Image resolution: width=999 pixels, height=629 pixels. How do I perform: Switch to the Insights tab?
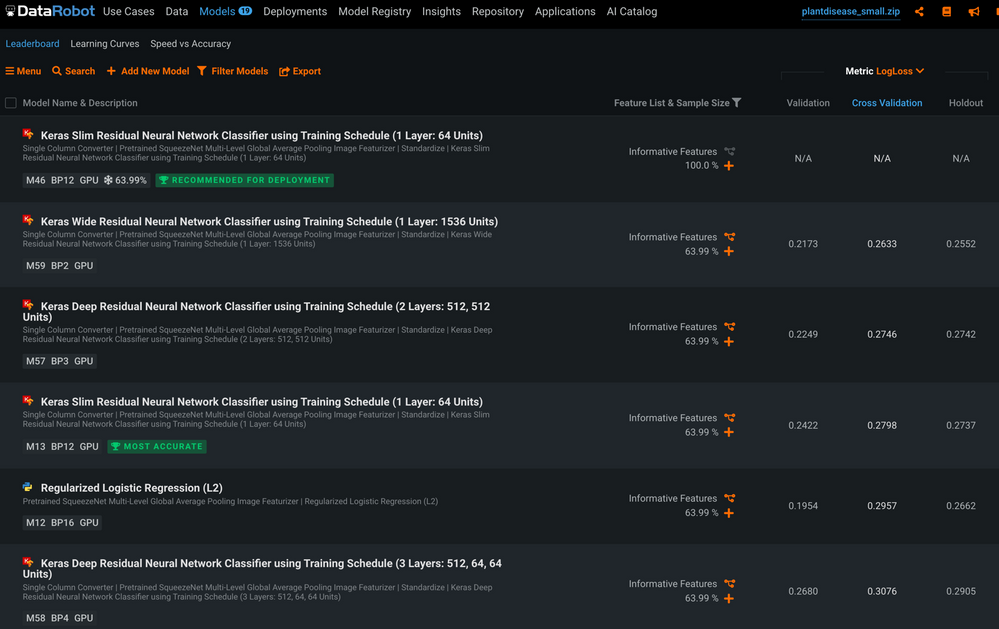pyautogui.click(x=441, y=11)
